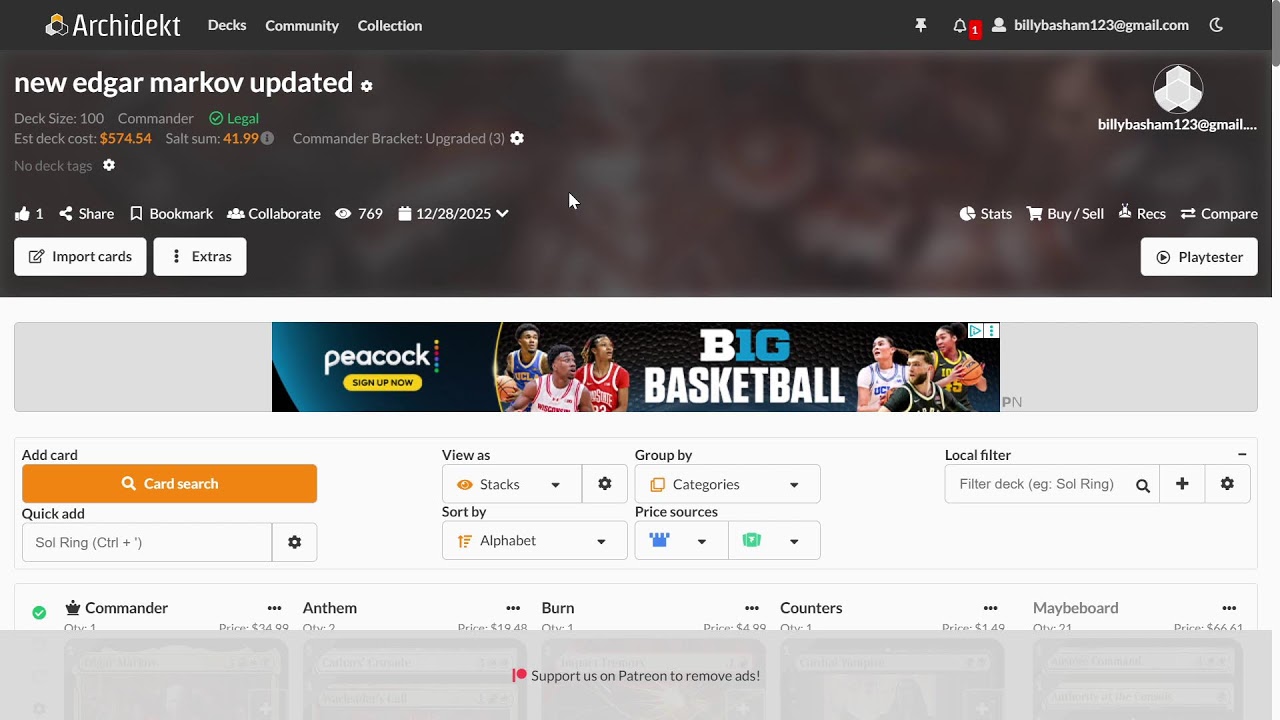Open Counters category options menu

click(x=990, y=608)
